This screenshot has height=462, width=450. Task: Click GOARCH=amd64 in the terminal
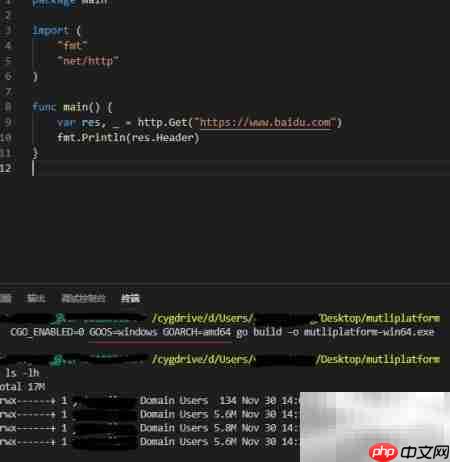click(x=197, y=332)
